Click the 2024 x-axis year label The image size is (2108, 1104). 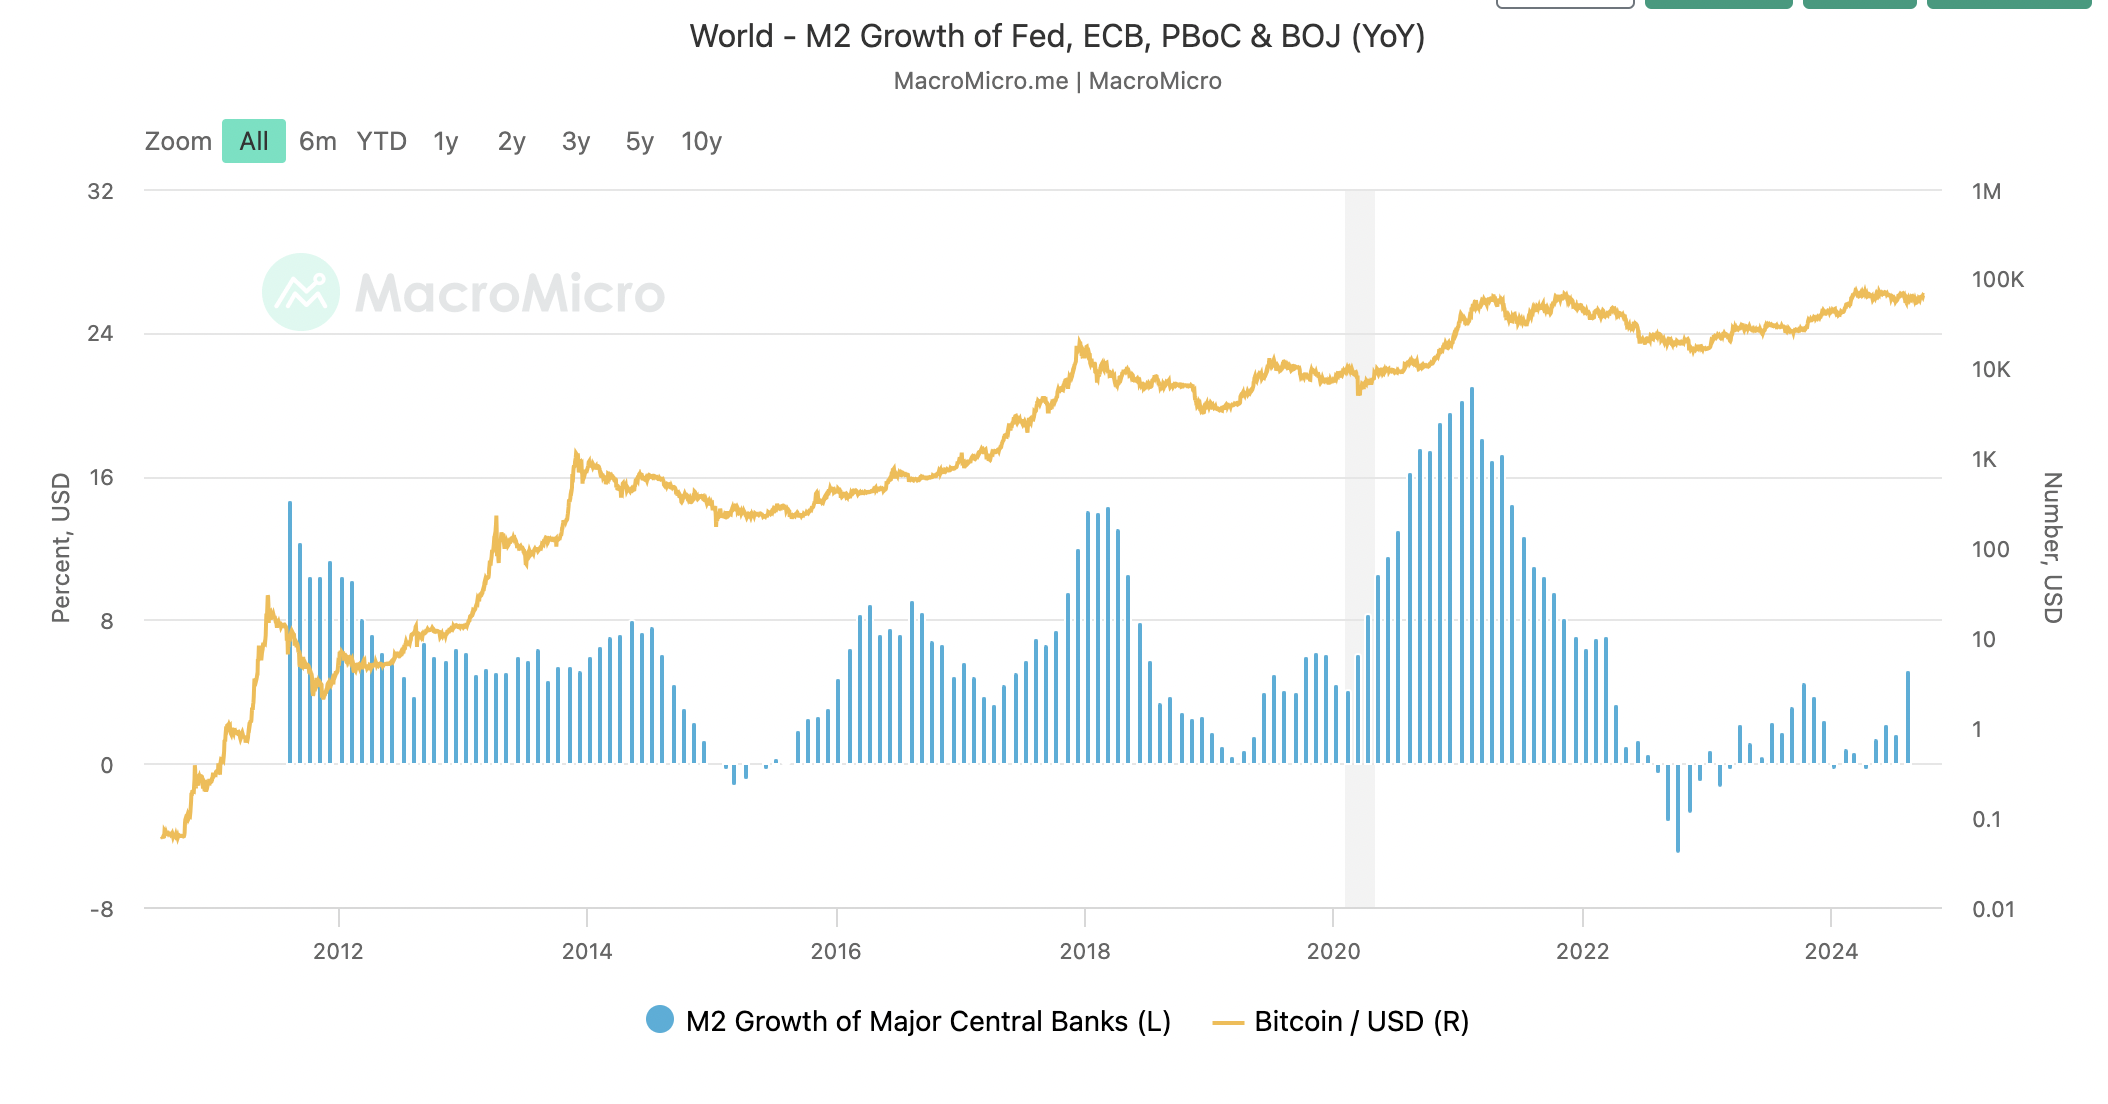point(1830,951)
